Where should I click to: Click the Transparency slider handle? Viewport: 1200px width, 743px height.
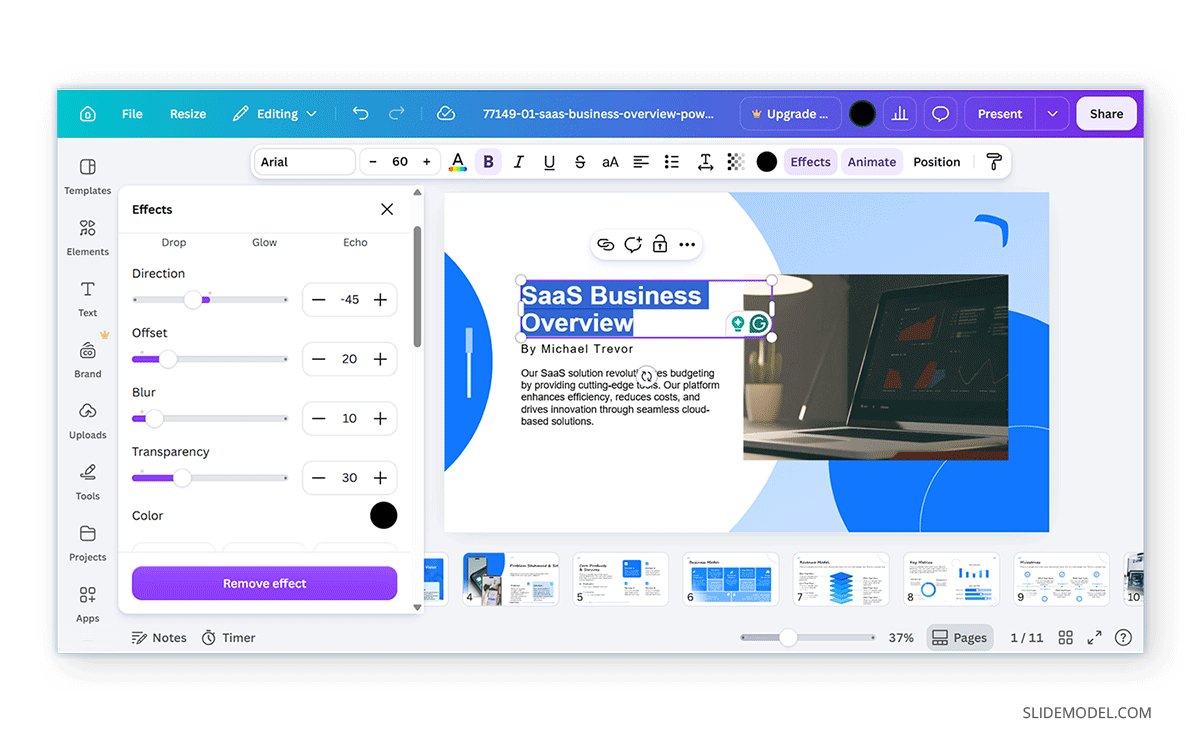click(182, 478)
